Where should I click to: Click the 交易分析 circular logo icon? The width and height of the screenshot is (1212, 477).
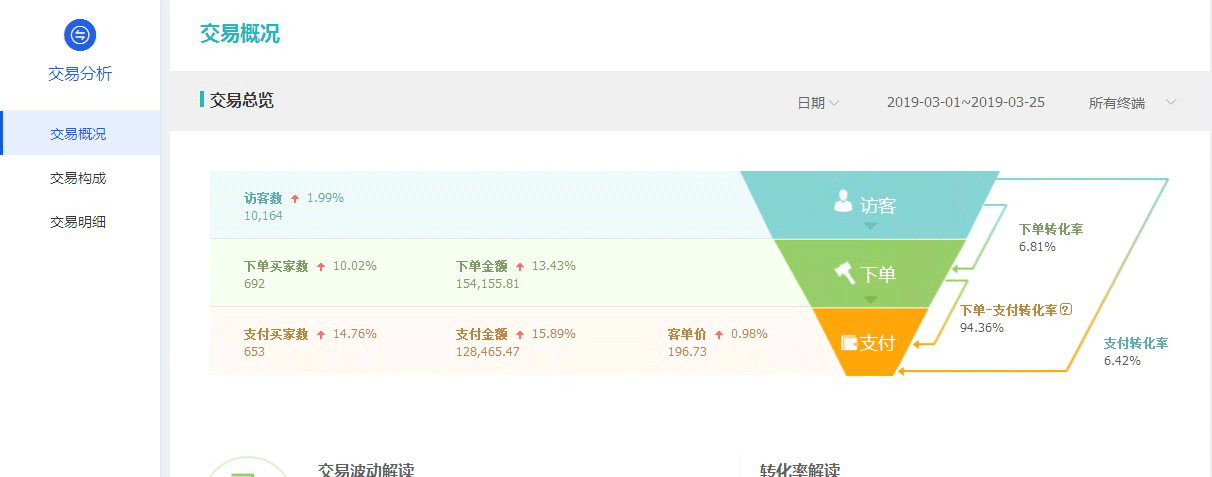[80, 35]
